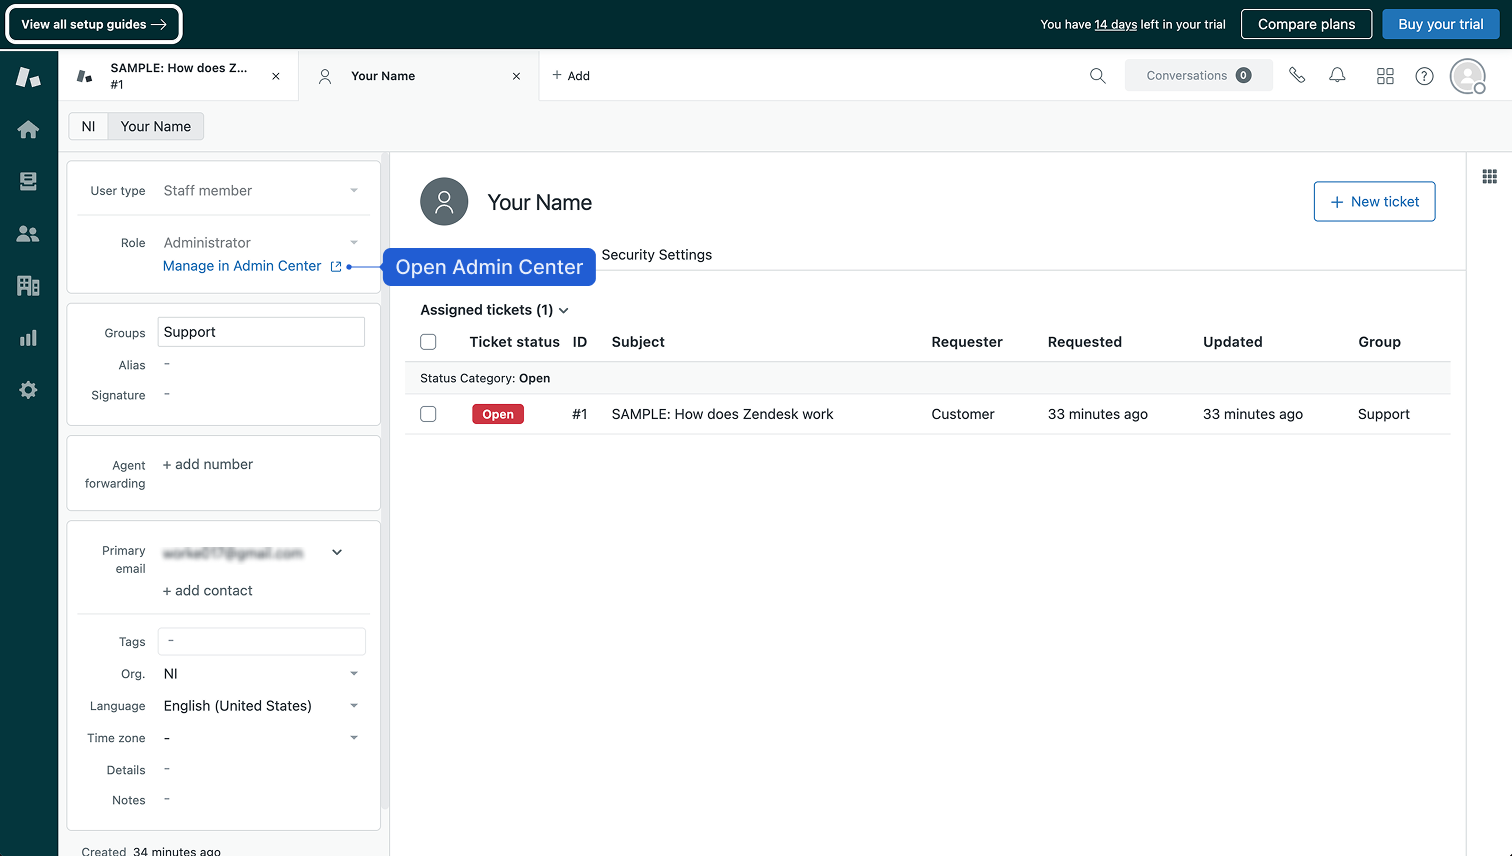Open the Org. dropdown
Screen dimensions: 1512x856
coord(261,674)
